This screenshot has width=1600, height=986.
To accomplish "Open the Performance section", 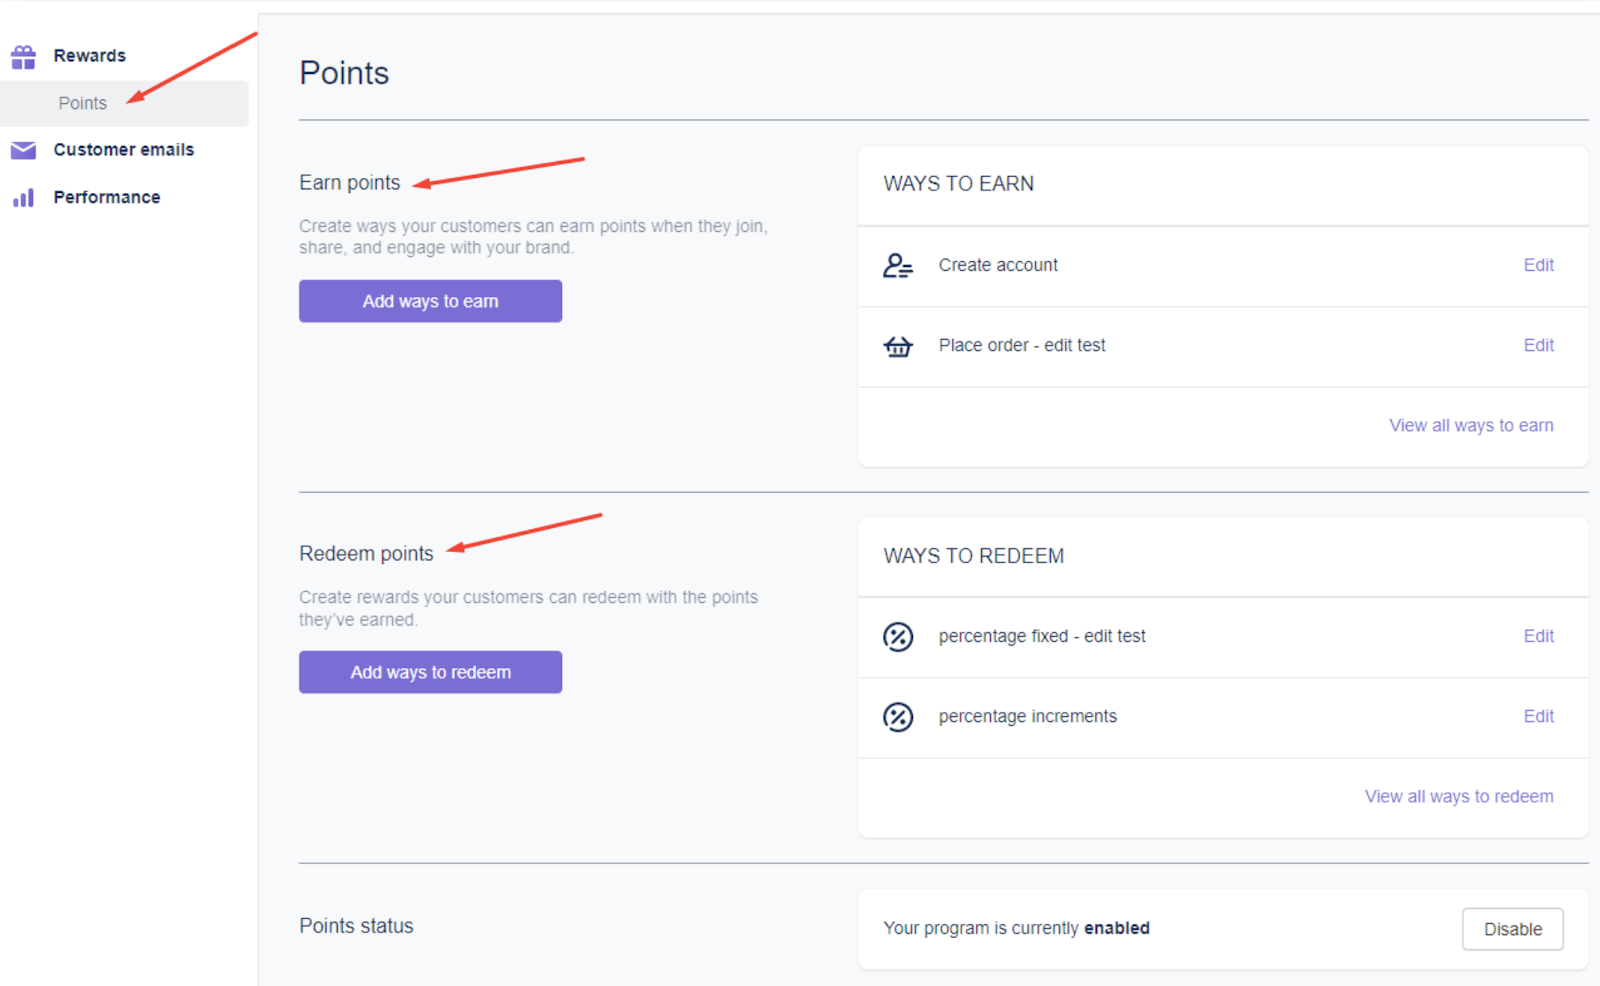I will [x=107, y=198].
